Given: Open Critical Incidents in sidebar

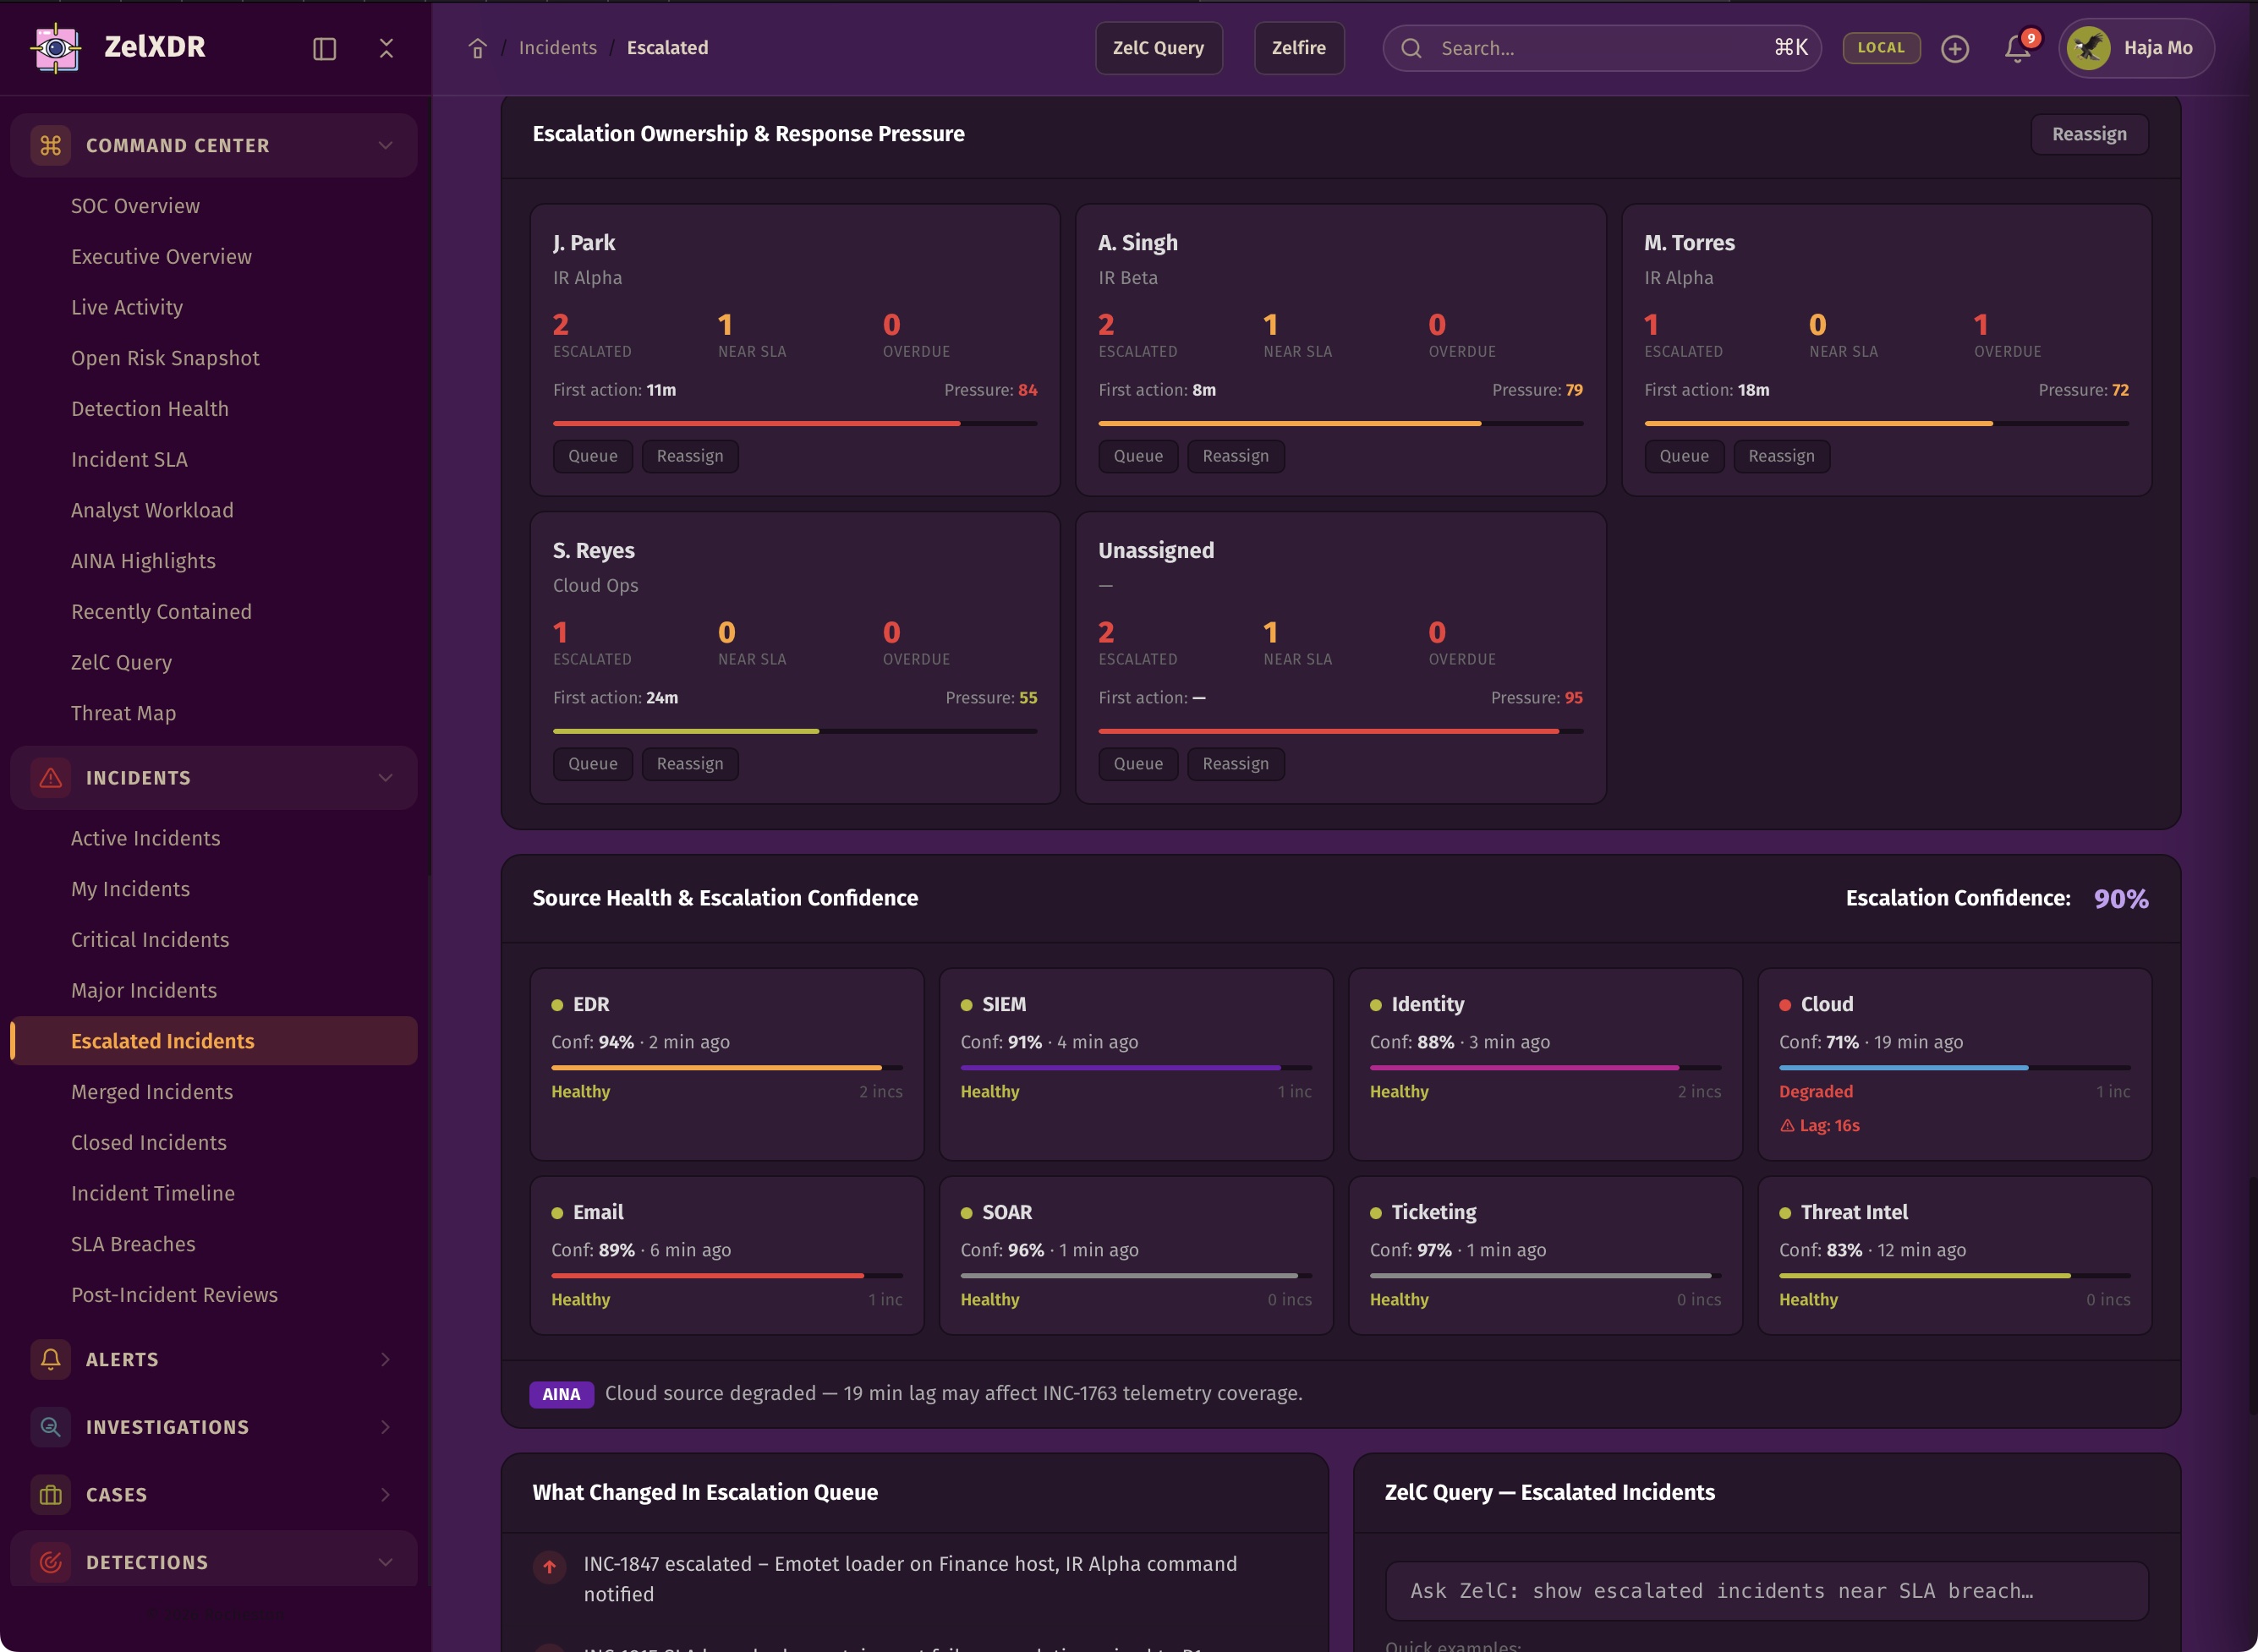Looking at the screenshot, I should [150, 939].
